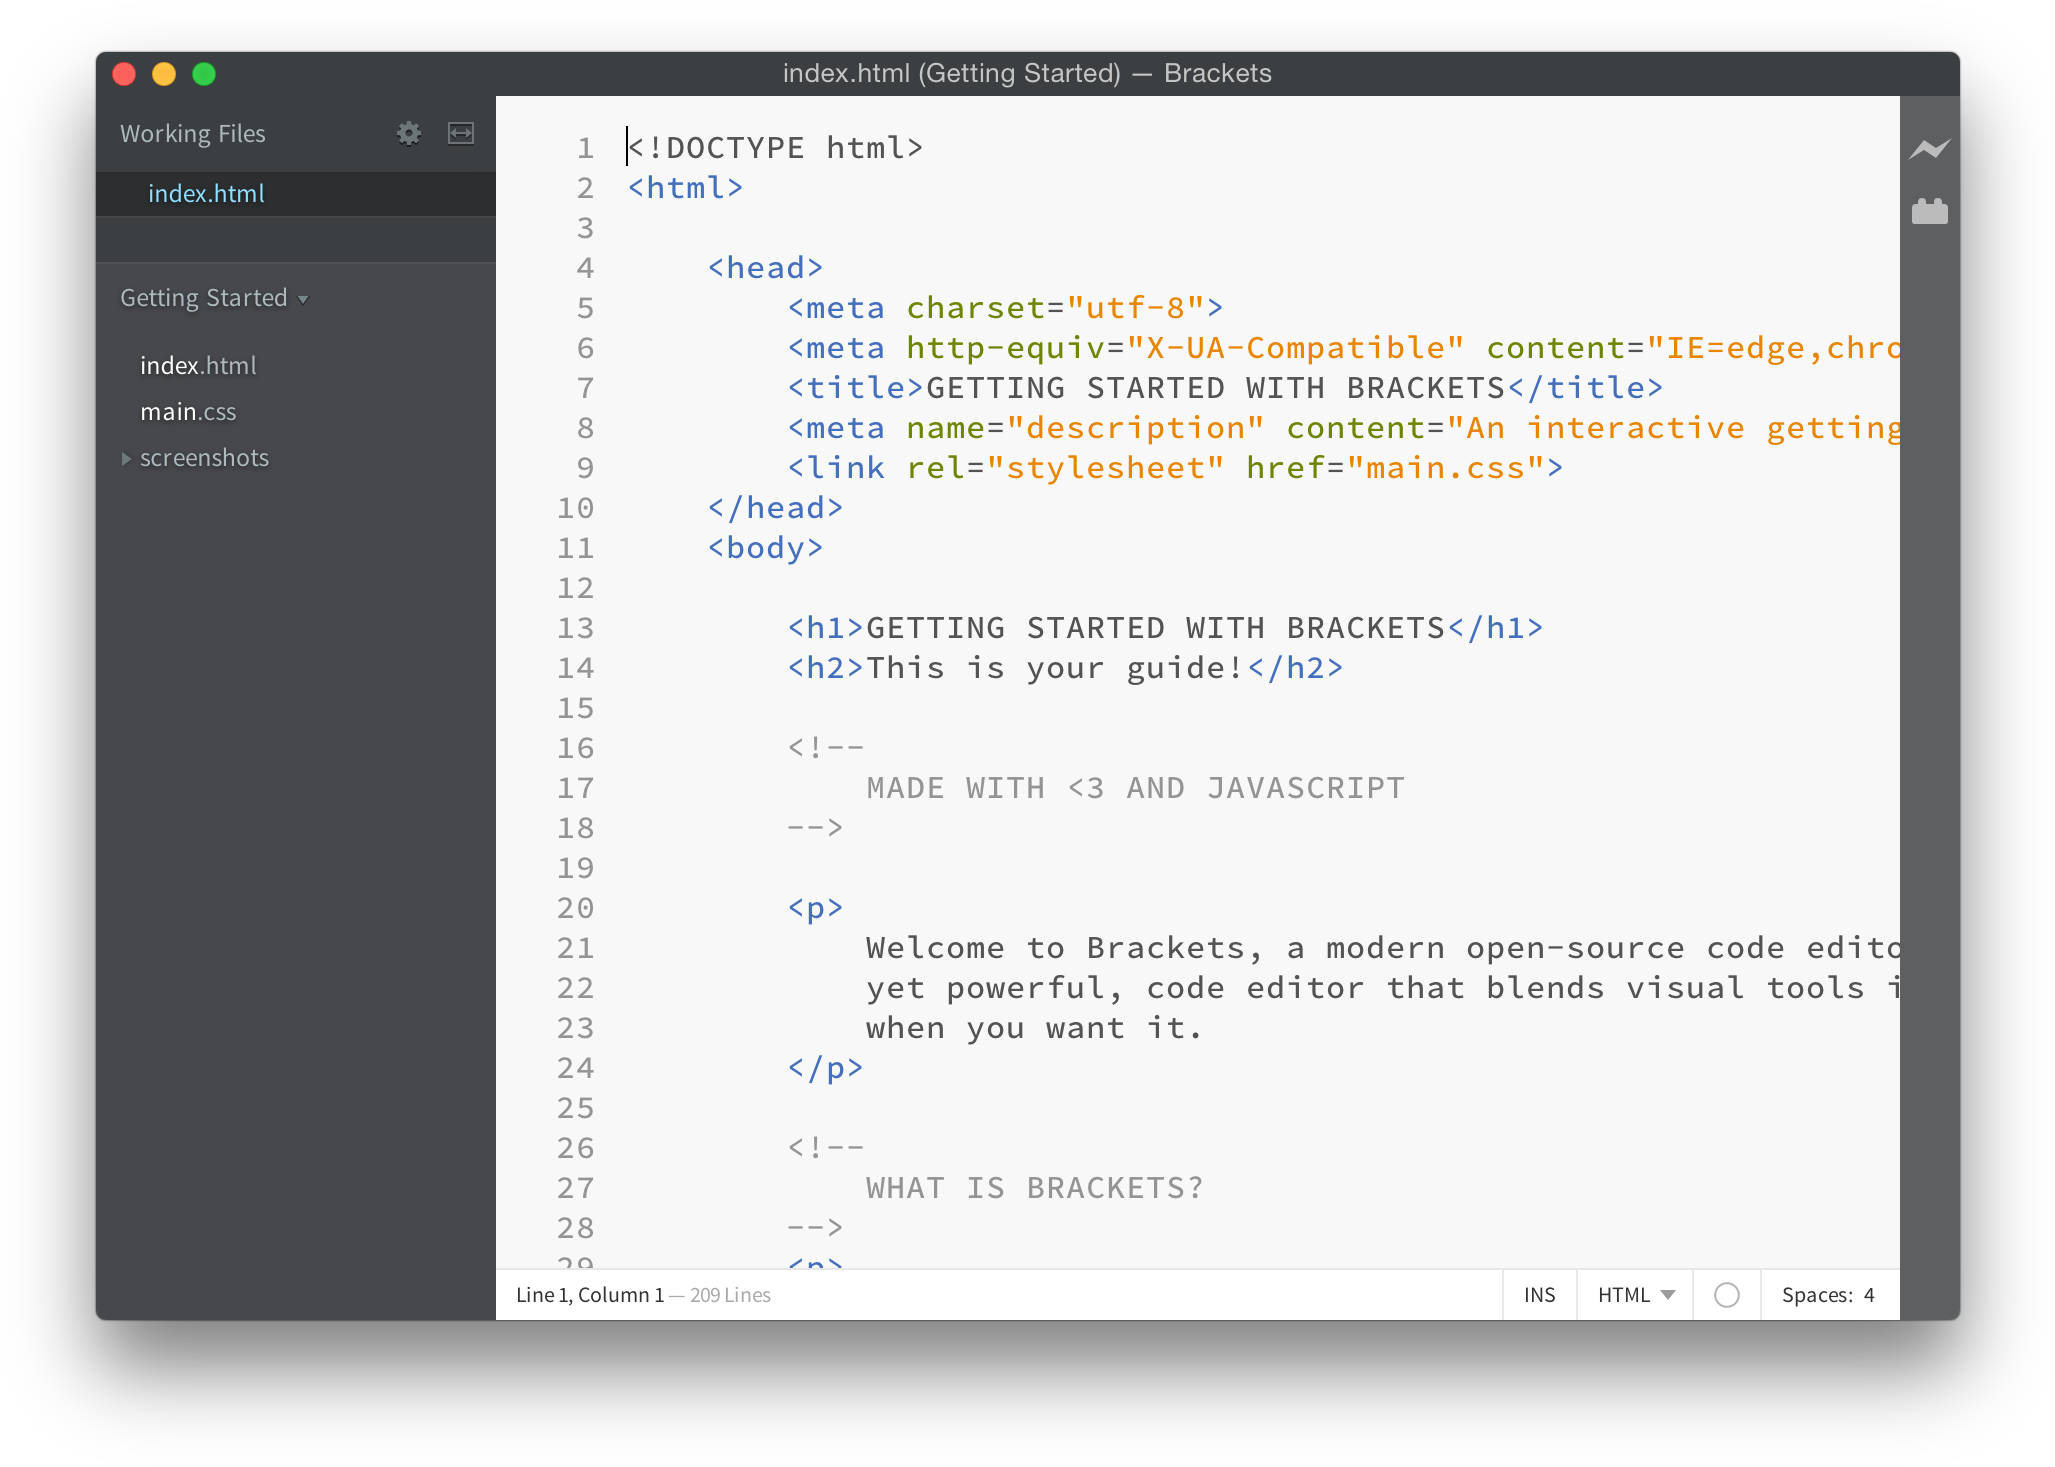Screen dimensions: 2055x1467
Task: Enable split-view editor layout
Action: (x=461, y=133)
